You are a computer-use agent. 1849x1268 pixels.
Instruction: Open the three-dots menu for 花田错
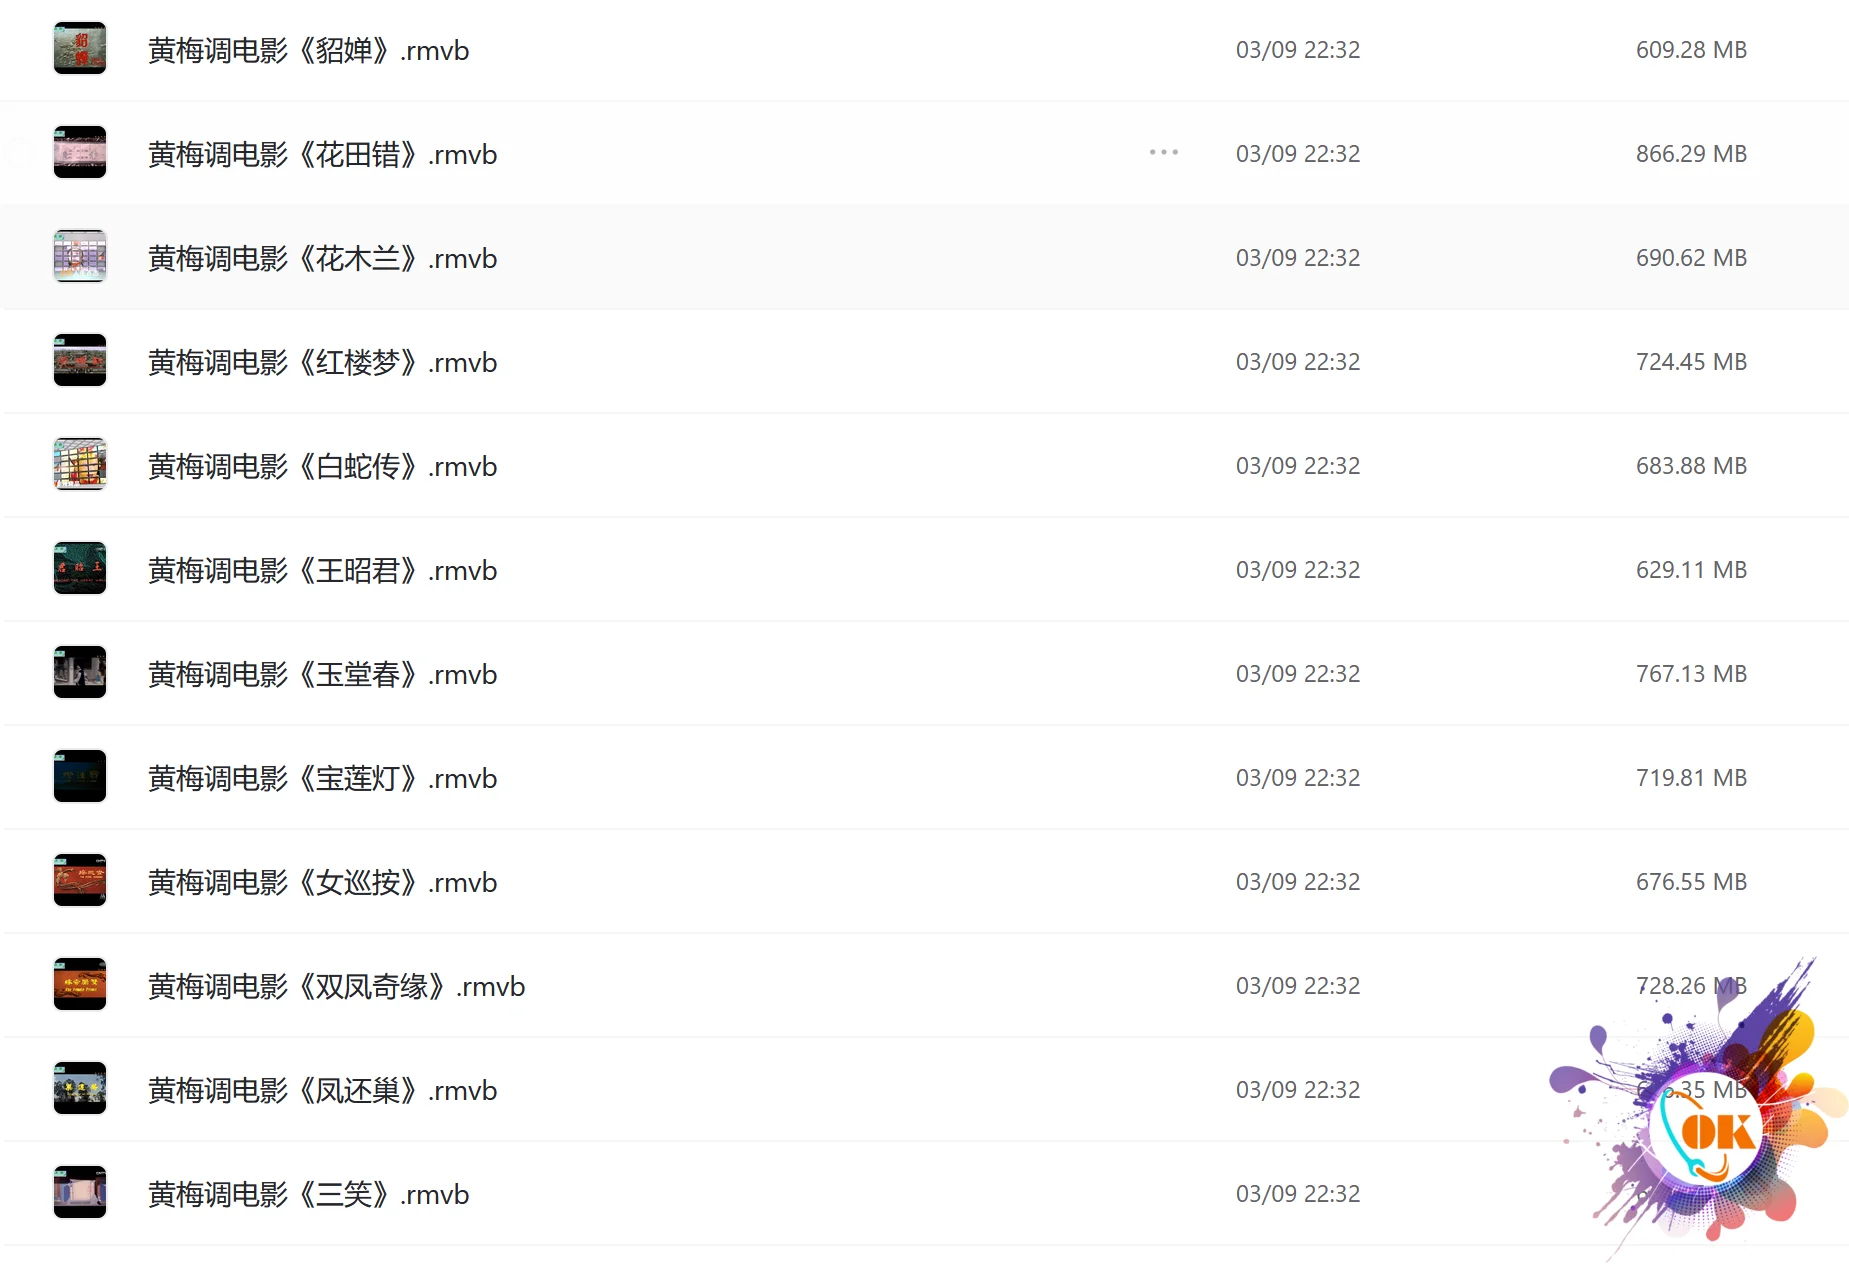coord(1164,152)
